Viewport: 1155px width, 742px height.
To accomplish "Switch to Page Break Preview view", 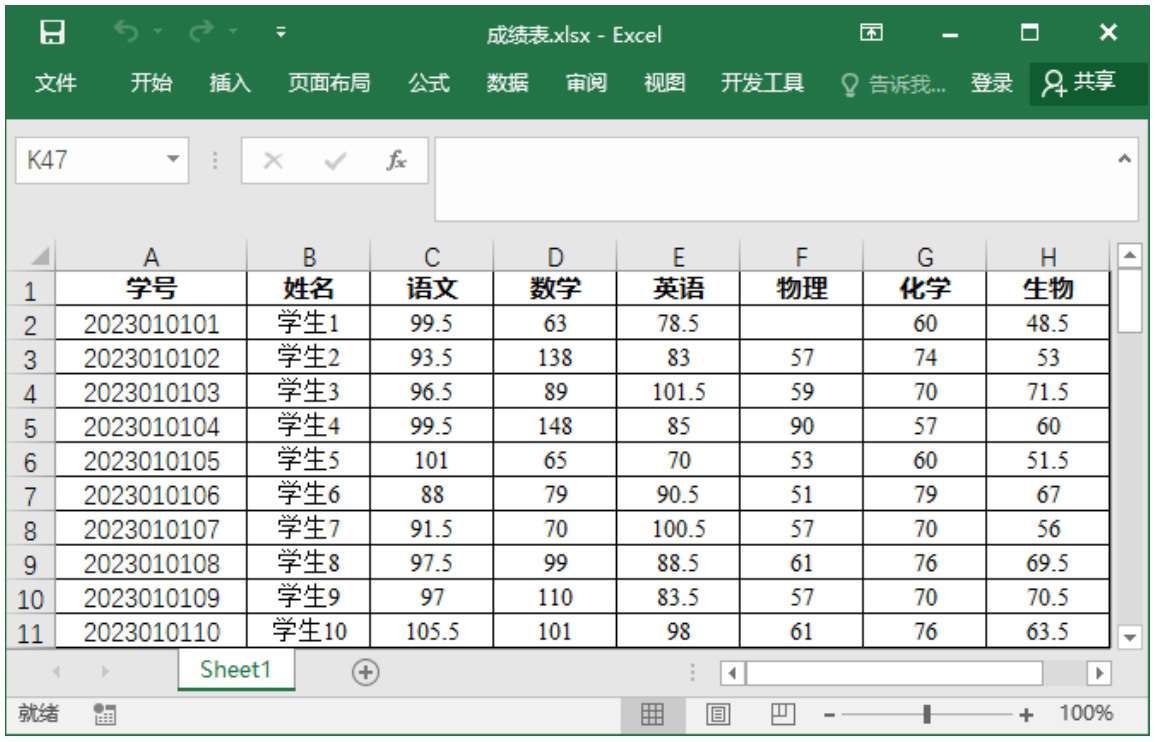I will tap(782, 714).
